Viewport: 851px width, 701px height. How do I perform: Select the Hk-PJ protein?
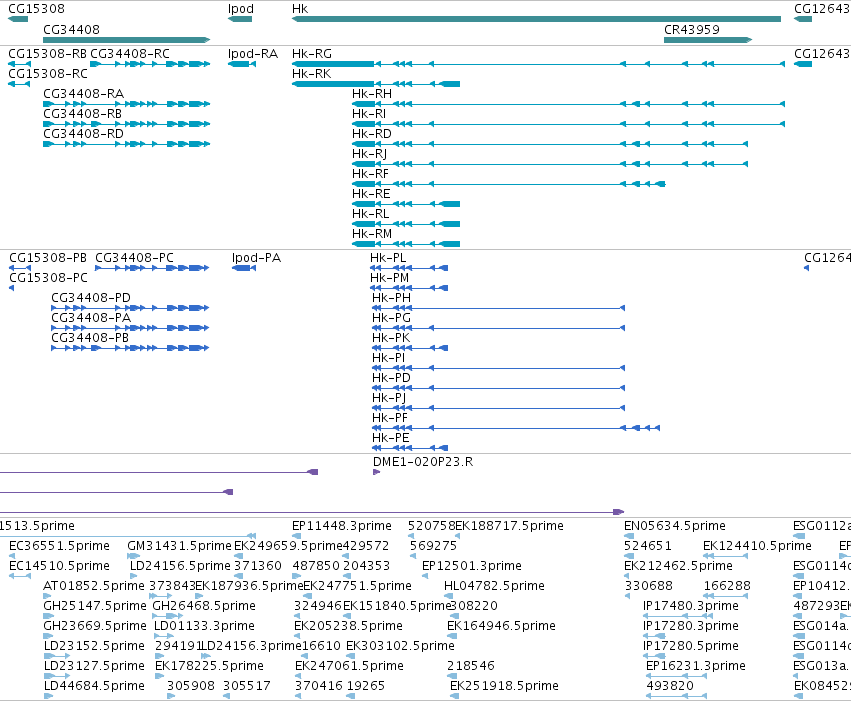pyautogui.click(x=498, y=409)
